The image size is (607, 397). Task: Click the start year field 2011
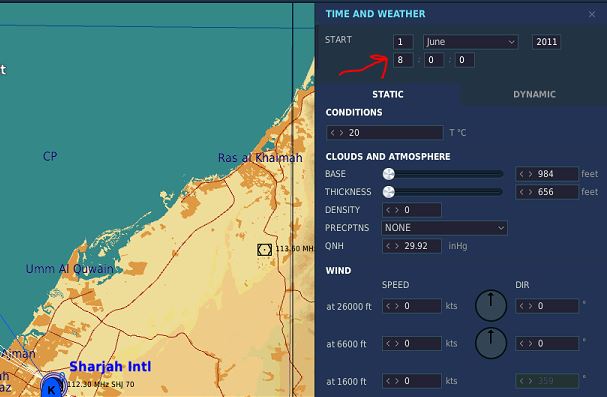(x=546, y=42)
